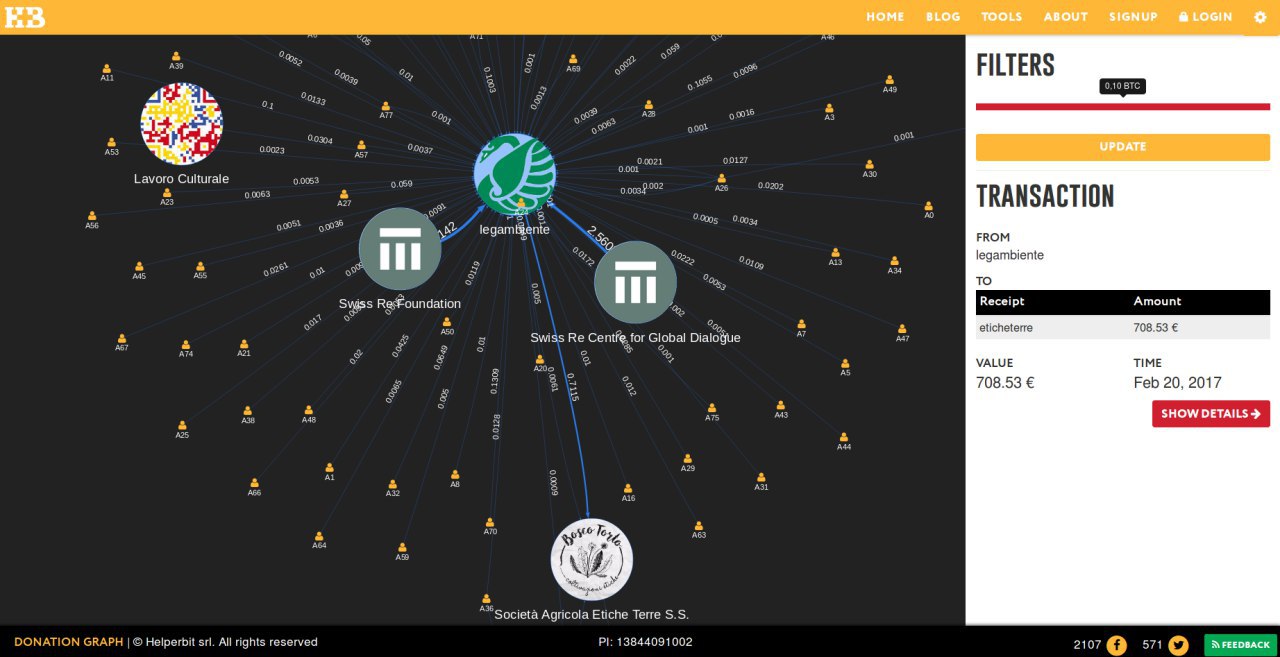Viewport: 1280px width, 657px height.
Task: Select the Lavoro Culturale node
Action: [x=181, y=123]
